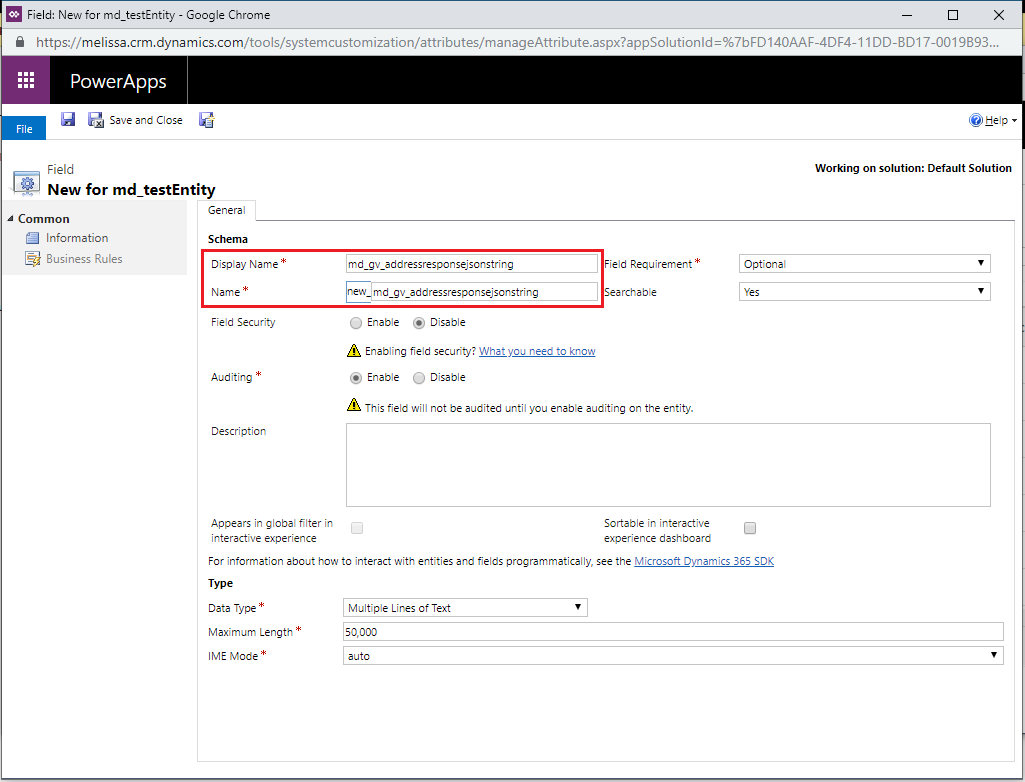This screenshot has width=1025, height=782.
Task: Close the Field window
Action: click(x=999, y=14)
